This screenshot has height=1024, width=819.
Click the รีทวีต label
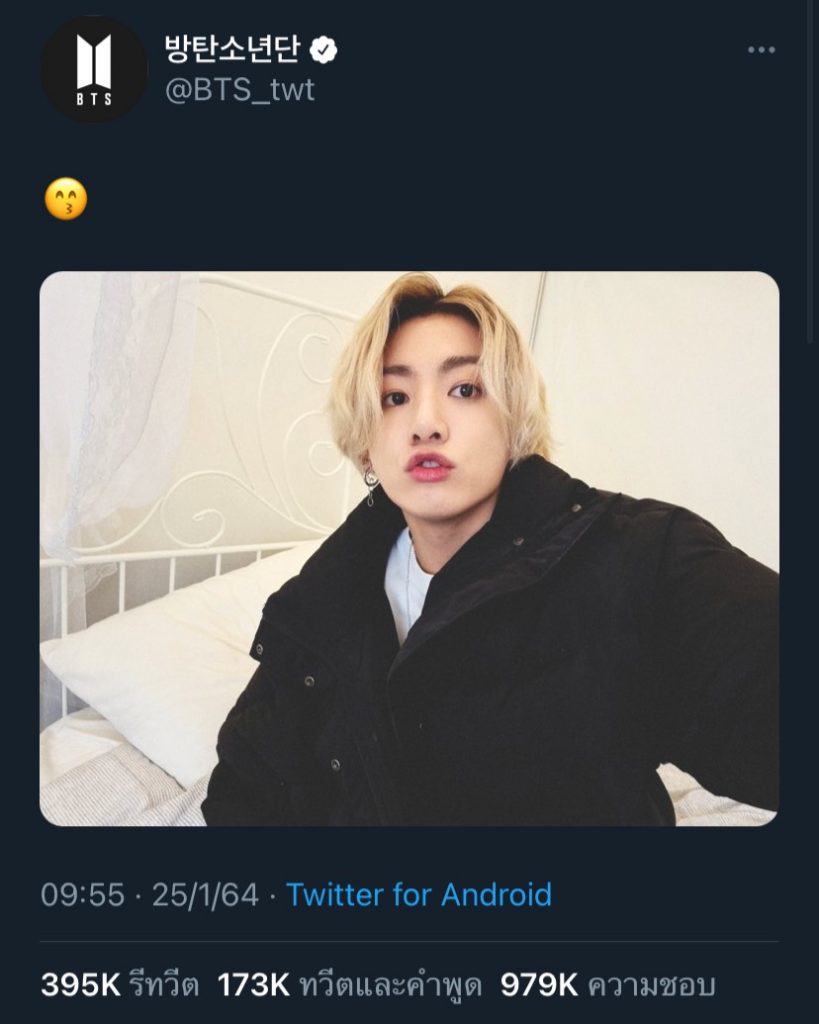164,986
